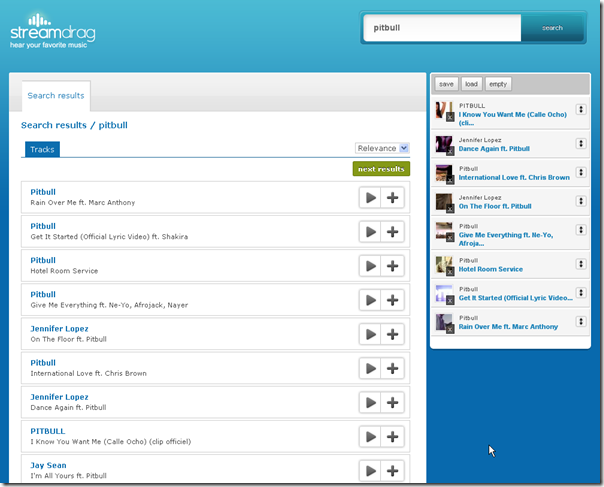Click reorder handle for I Know You Want Me

(581, 109)
